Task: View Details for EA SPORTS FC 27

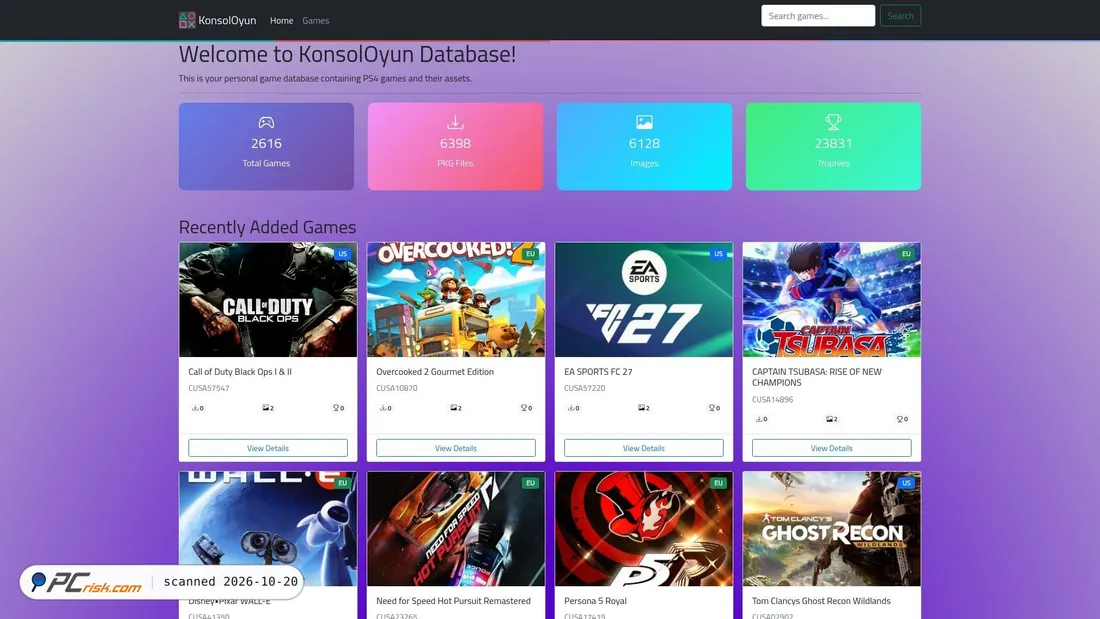Action: point(644,448)
